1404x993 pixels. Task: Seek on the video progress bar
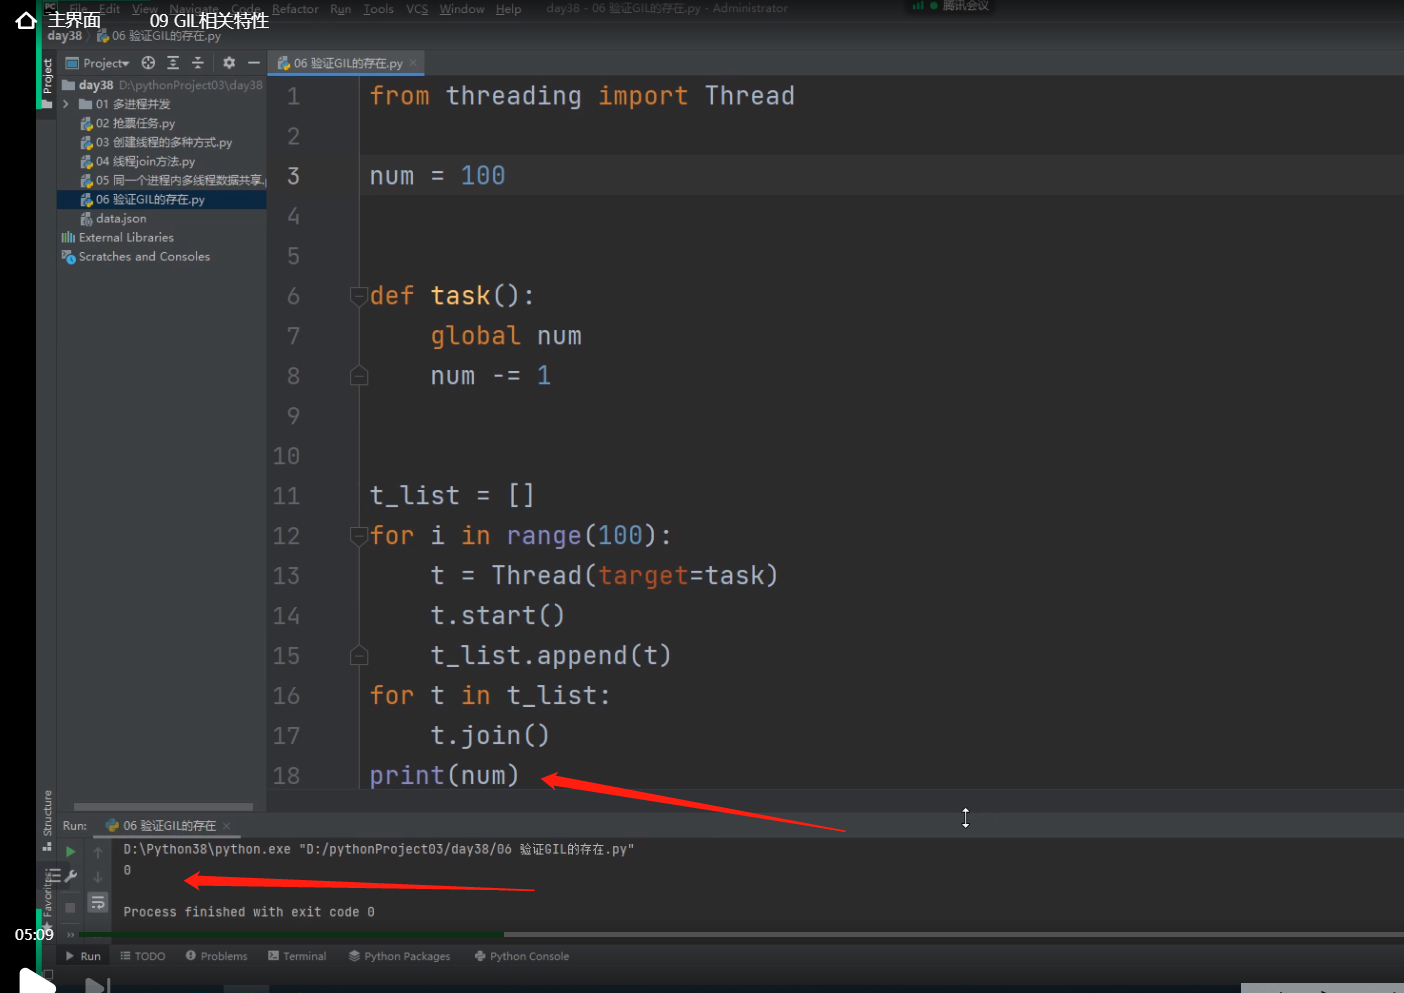[740, 935]
